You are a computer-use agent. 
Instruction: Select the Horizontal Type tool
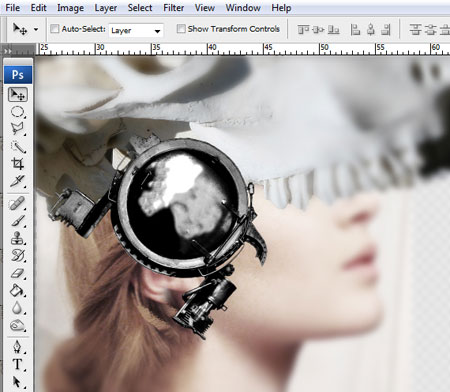[x=18, y=364]
